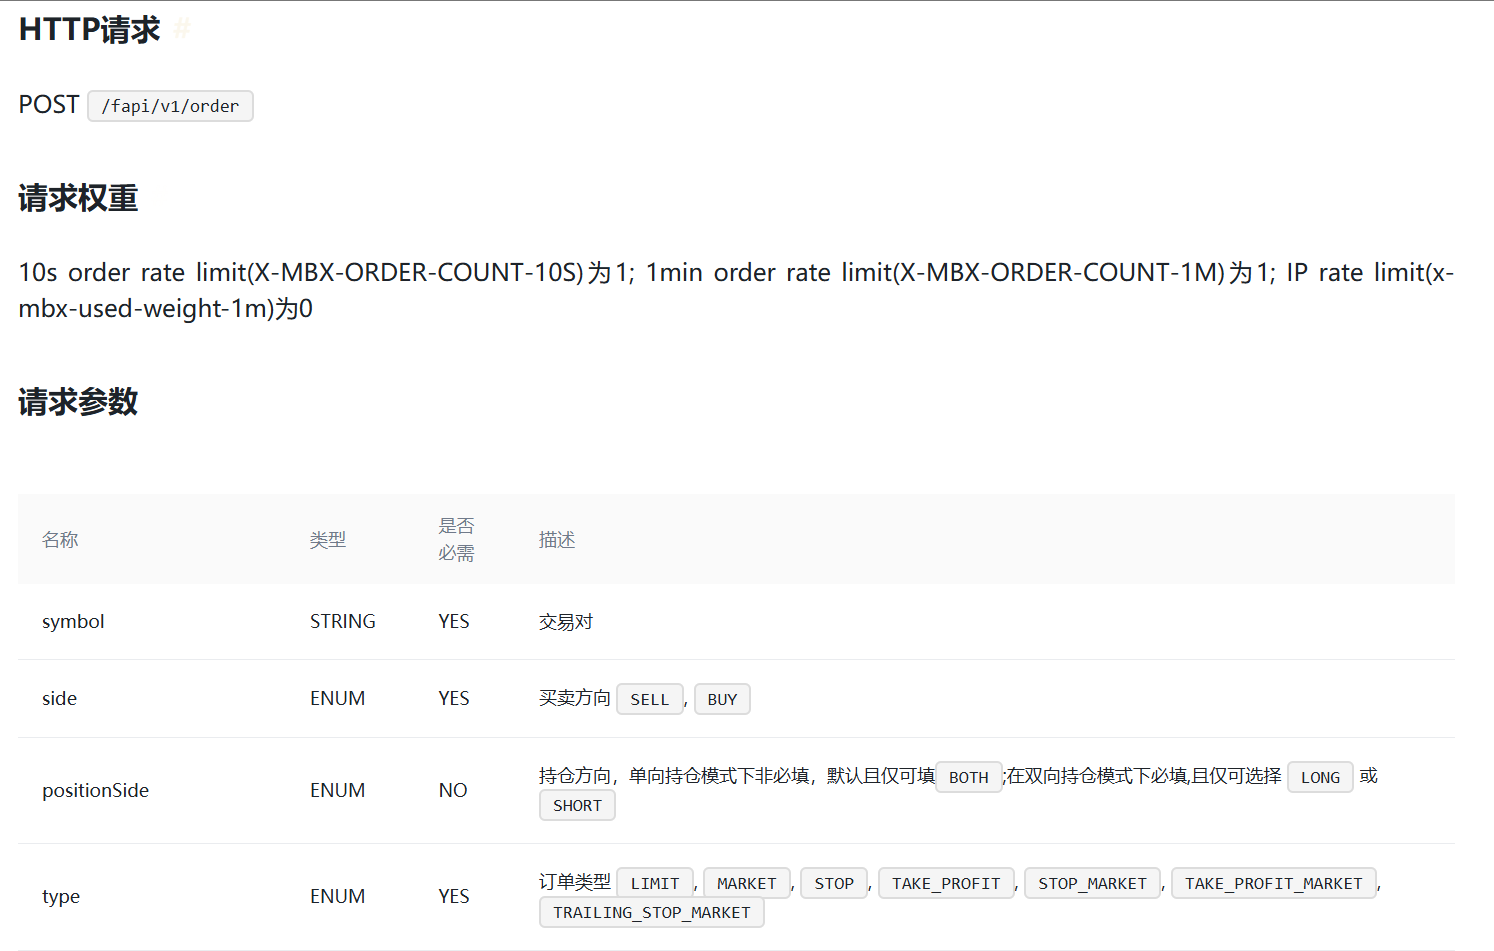1494x951 pixels.
Task: Click the positionSide parameter name
Action: pyautogui.click(x=95, y=790)
